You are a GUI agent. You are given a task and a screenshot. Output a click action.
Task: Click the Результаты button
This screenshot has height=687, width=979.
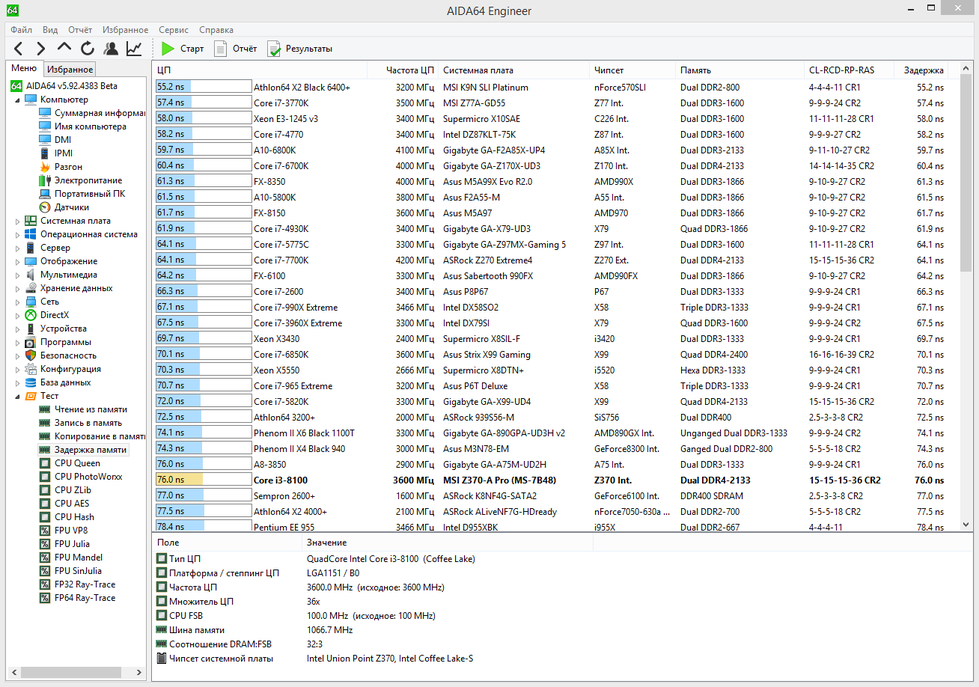click(300, 48)
